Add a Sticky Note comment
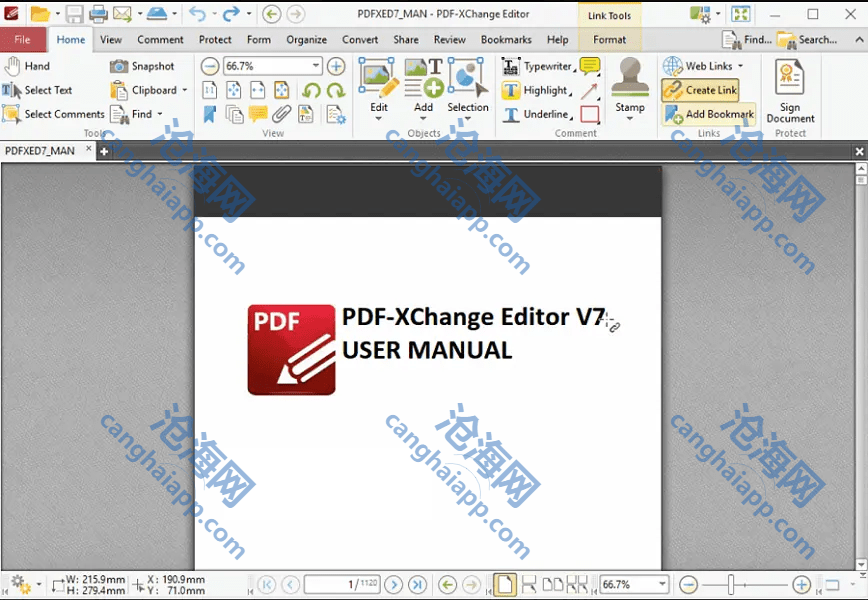This screenshot has height=600, width=868. pyautogui.click(x=590, y=66)
